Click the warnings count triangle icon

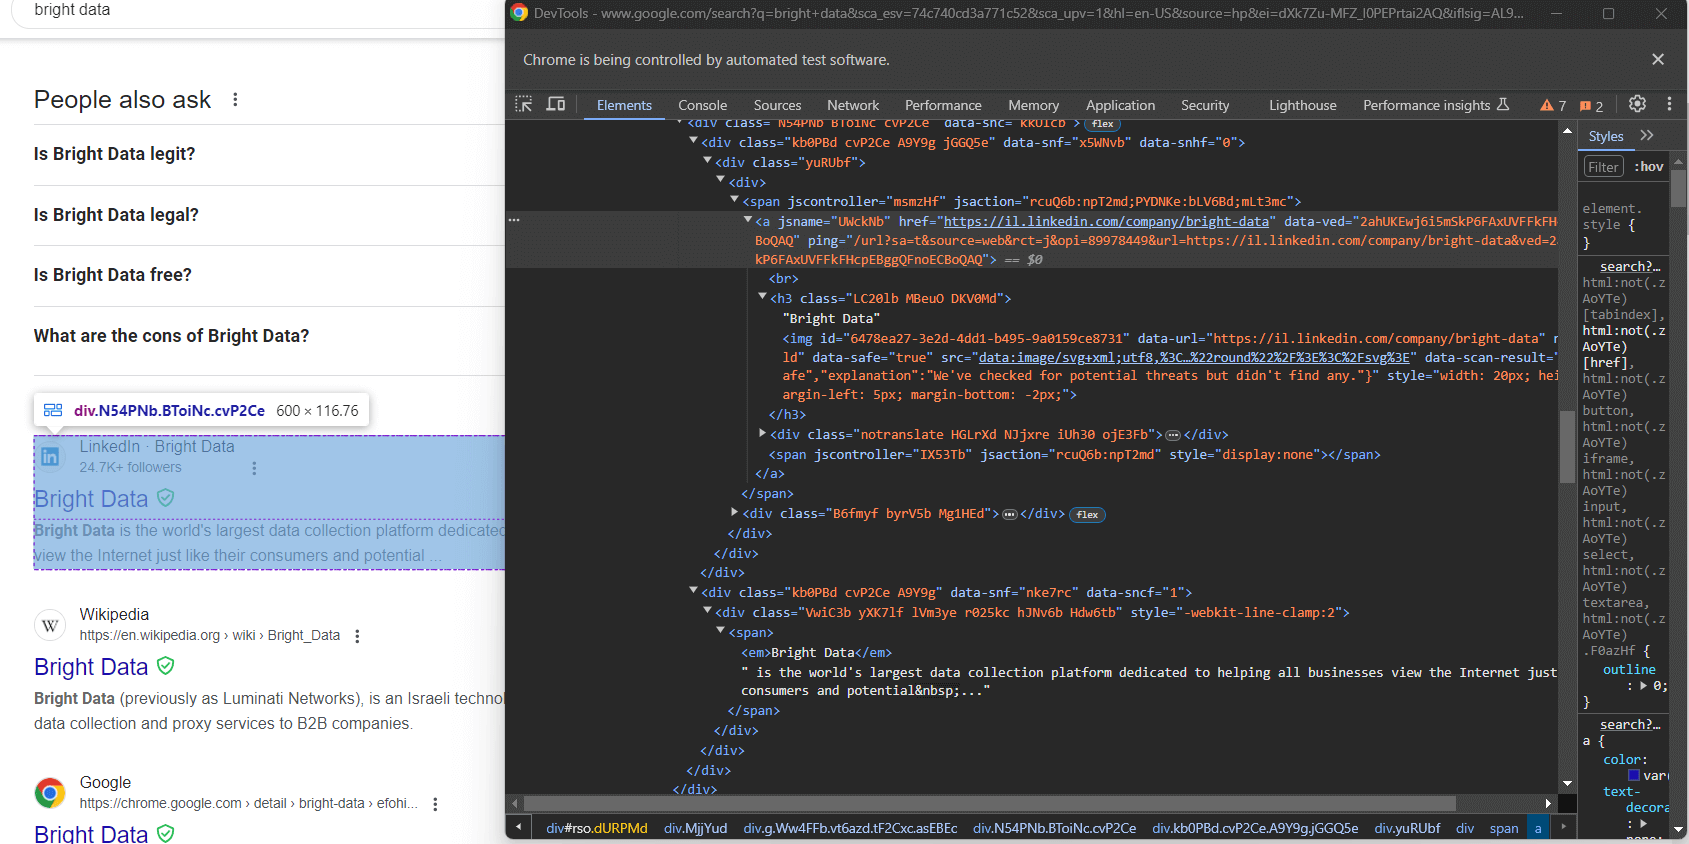click(1547, 105)
